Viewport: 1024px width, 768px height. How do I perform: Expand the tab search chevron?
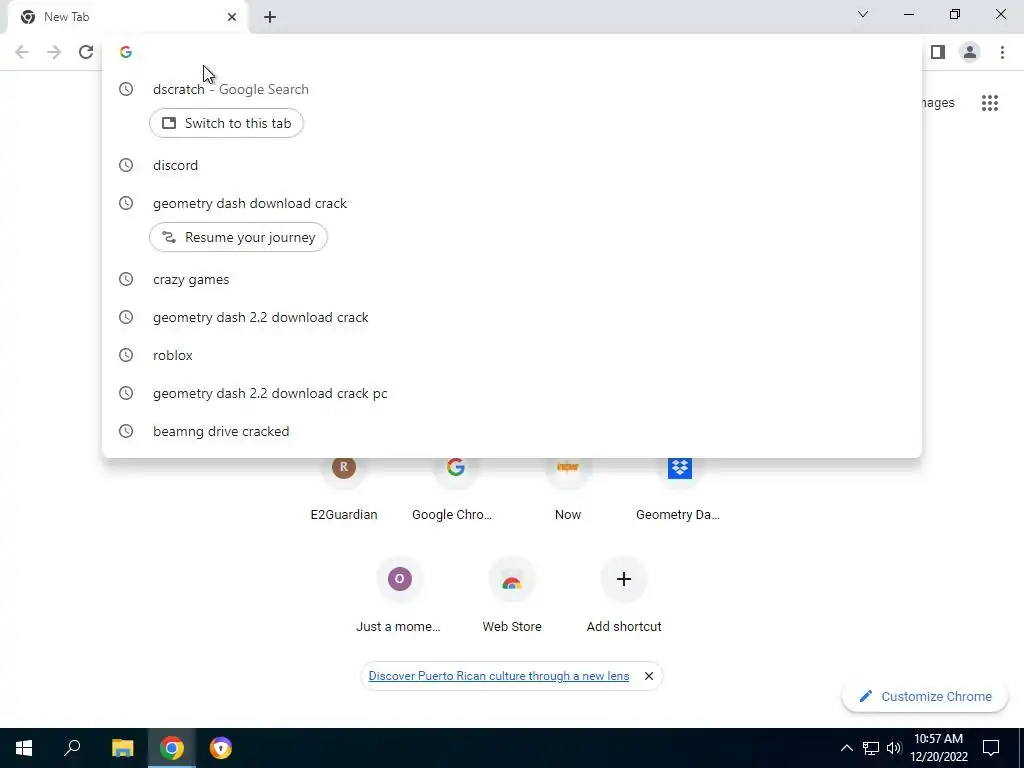pos(863,14)
